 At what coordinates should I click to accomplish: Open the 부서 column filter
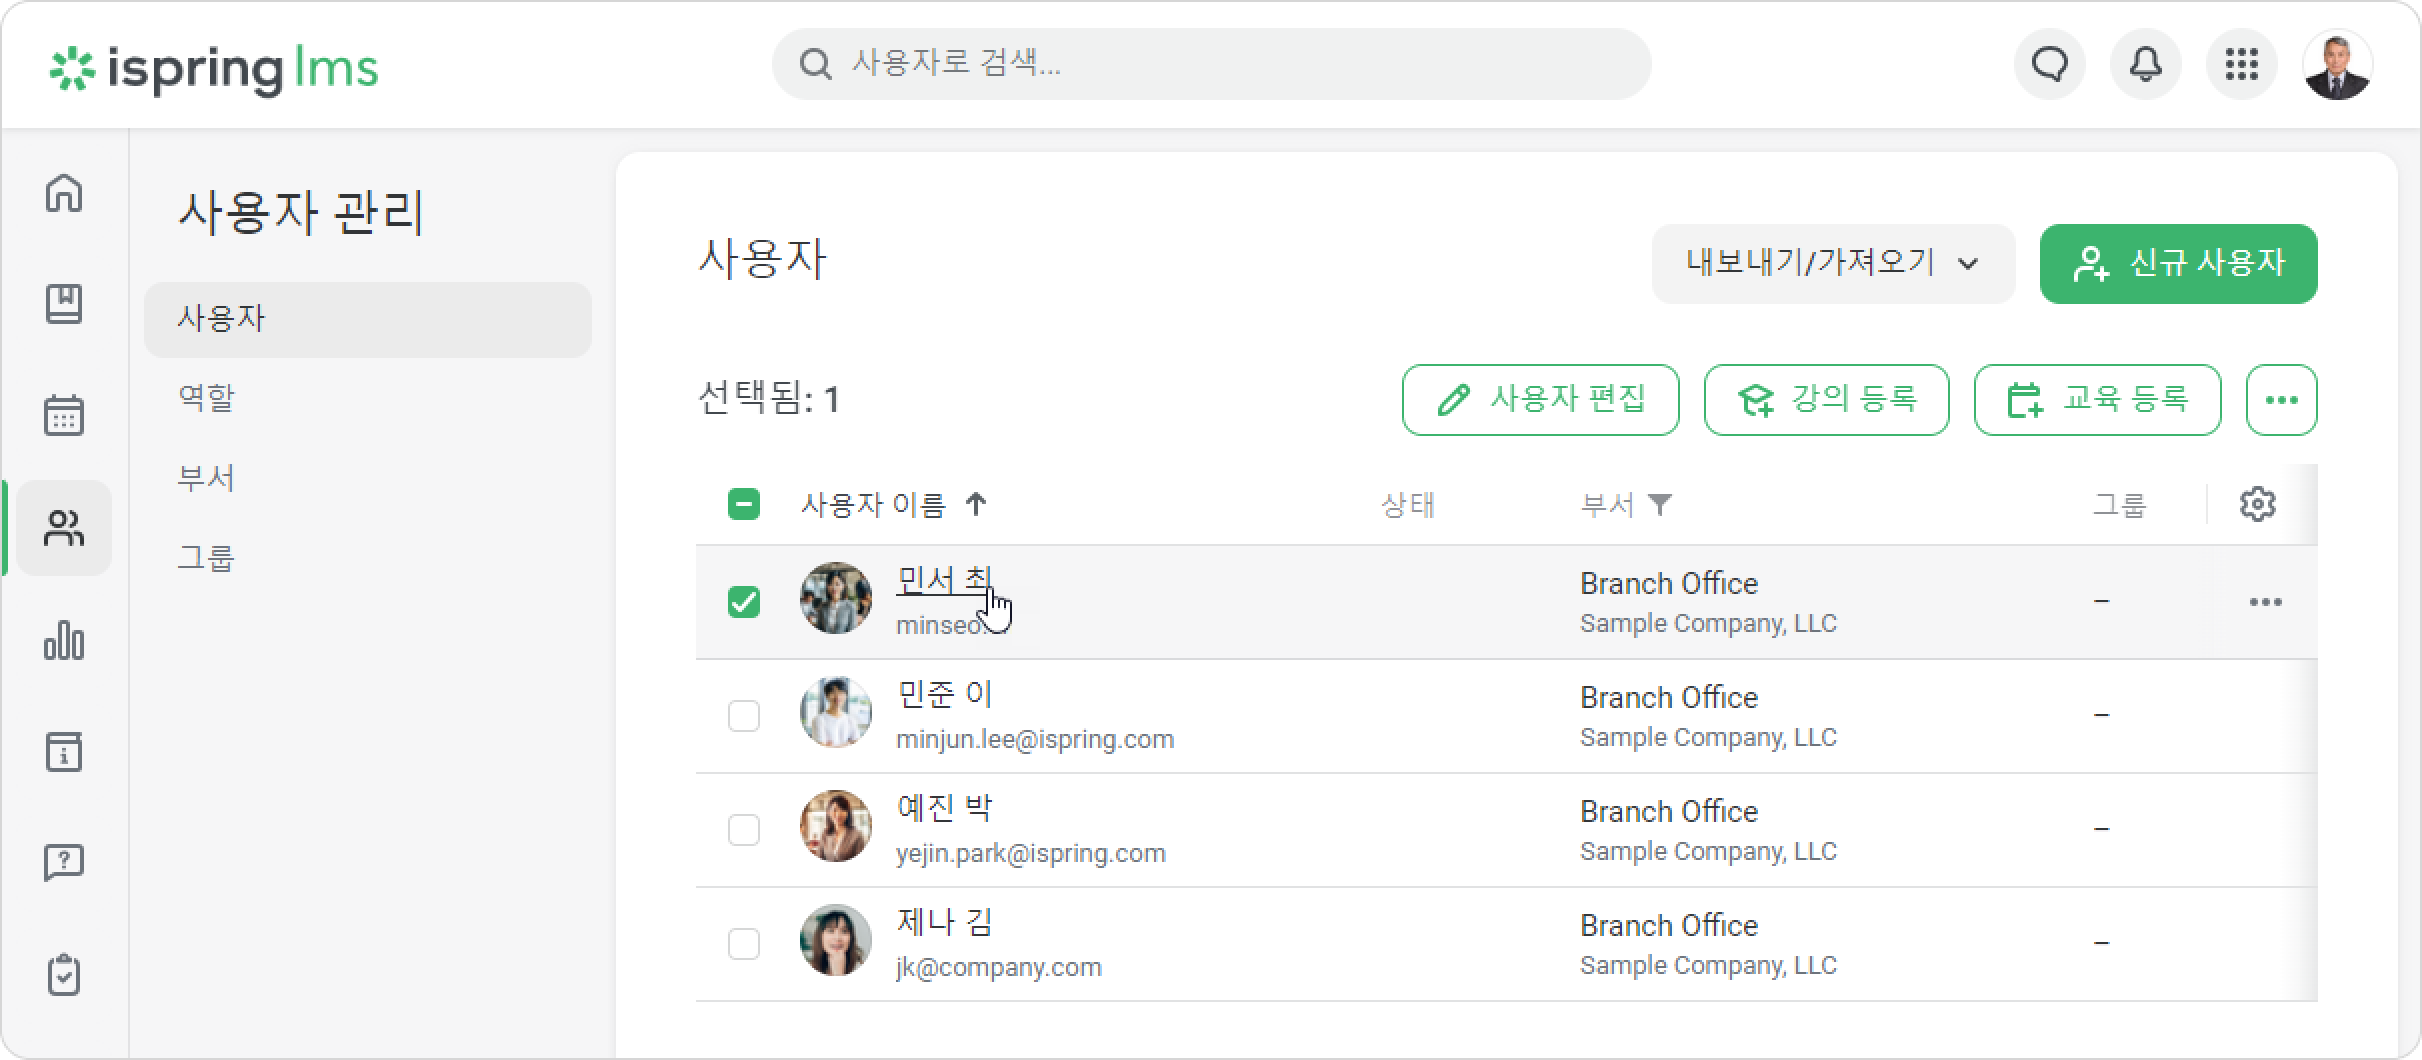pyautogui.click(x=1660, y=504)
